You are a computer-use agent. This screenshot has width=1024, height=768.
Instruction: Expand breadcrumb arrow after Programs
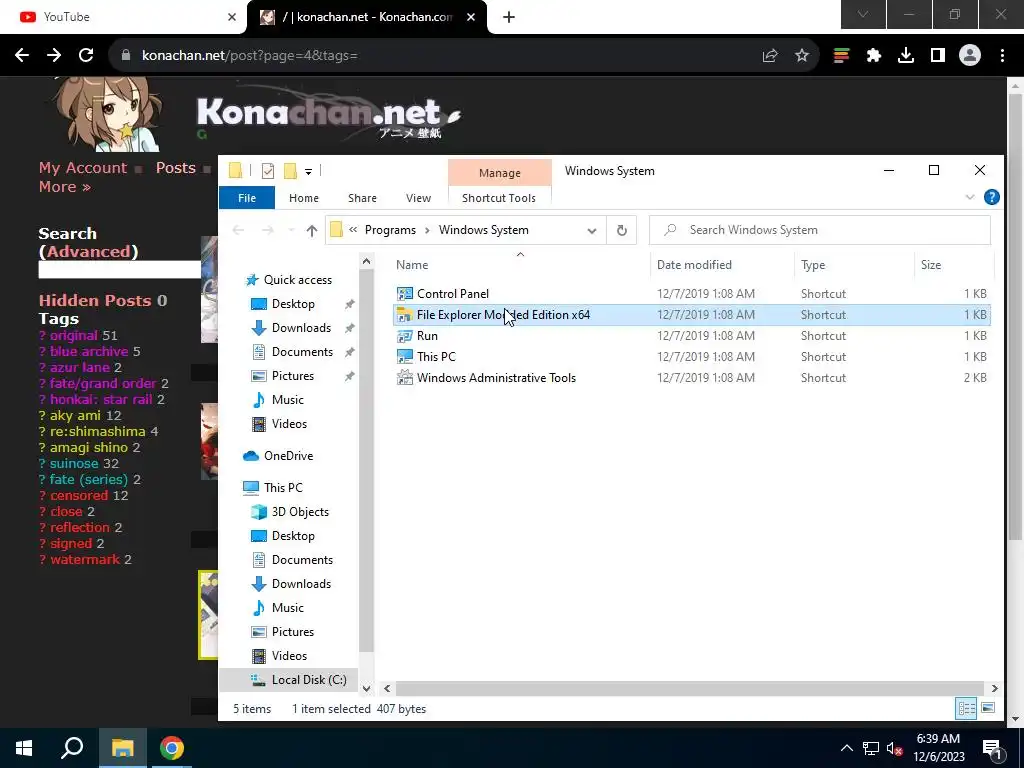427,230
